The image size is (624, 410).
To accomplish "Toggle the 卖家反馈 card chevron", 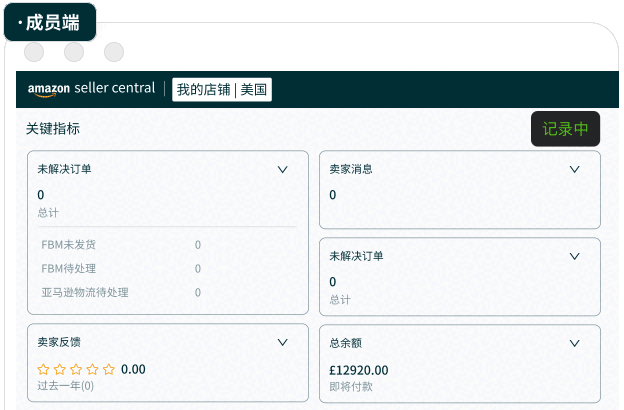I will [282, 342].
